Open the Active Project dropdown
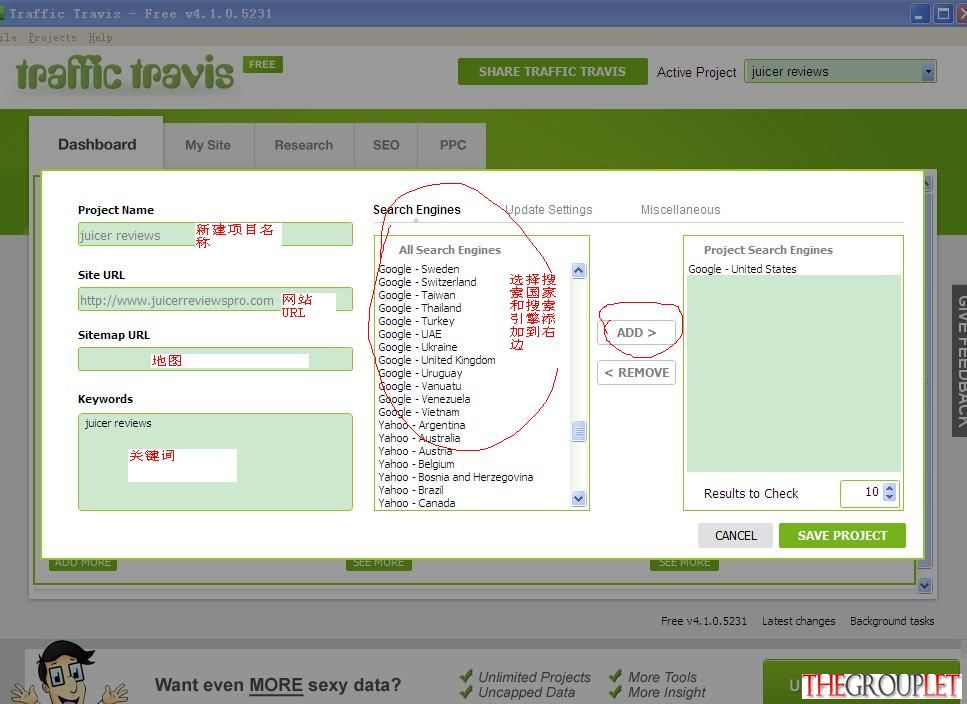 928,72
